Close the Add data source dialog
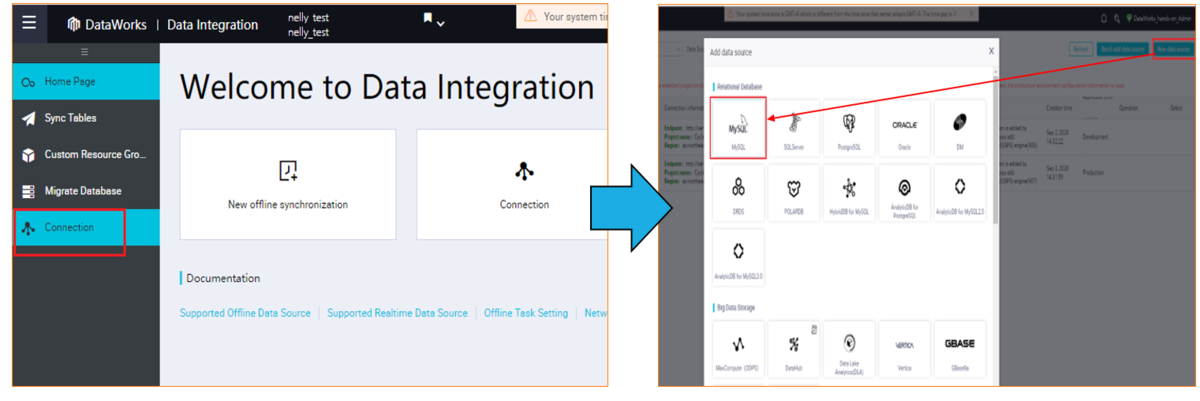The height and width of the screenshot is (401, 1200). click(991, 50)
